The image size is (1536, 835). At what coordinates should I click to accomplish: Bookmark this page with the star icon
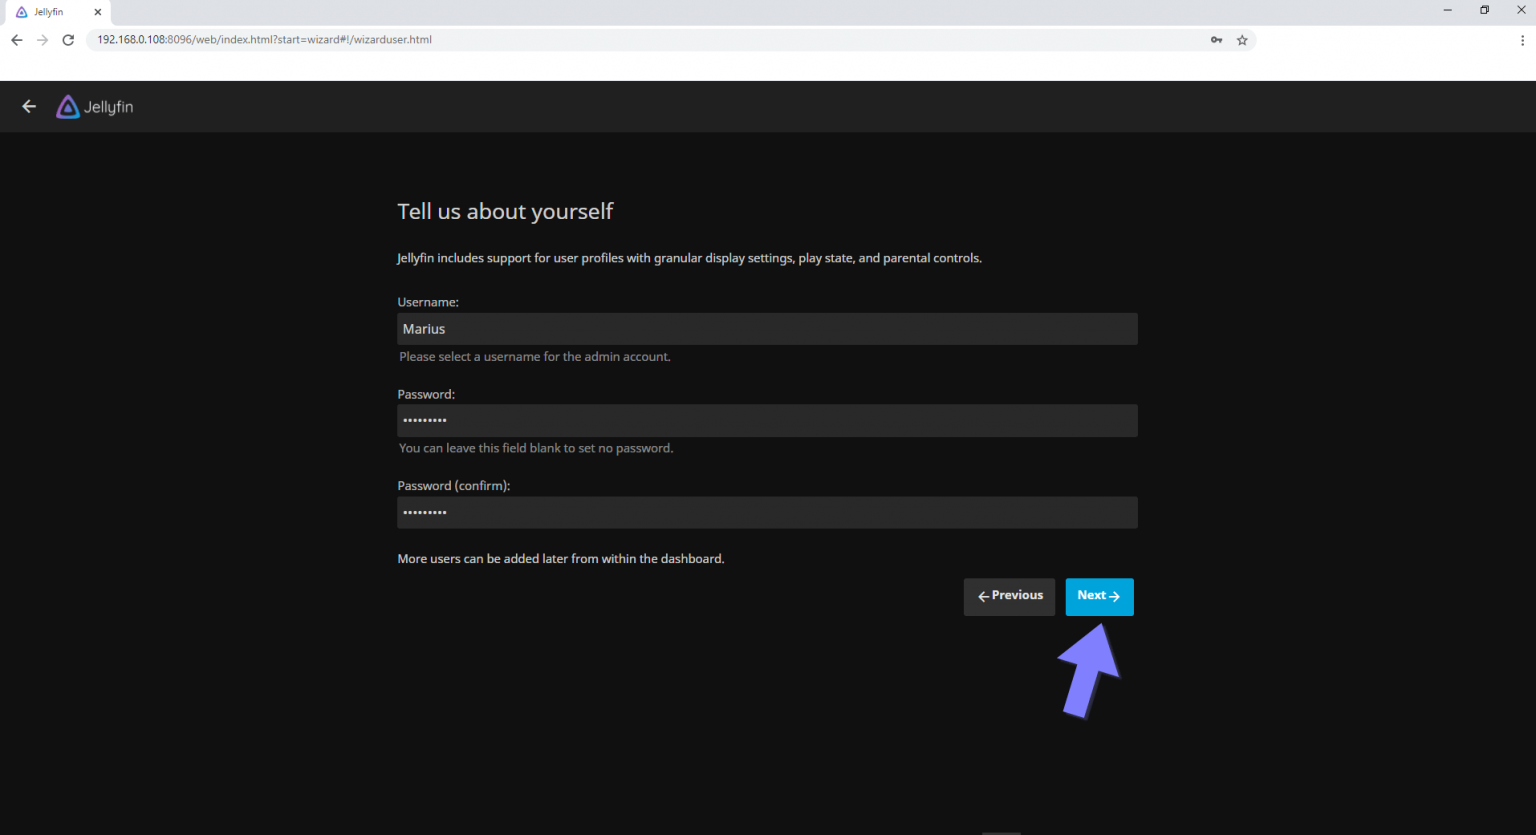click(1242, 40)
